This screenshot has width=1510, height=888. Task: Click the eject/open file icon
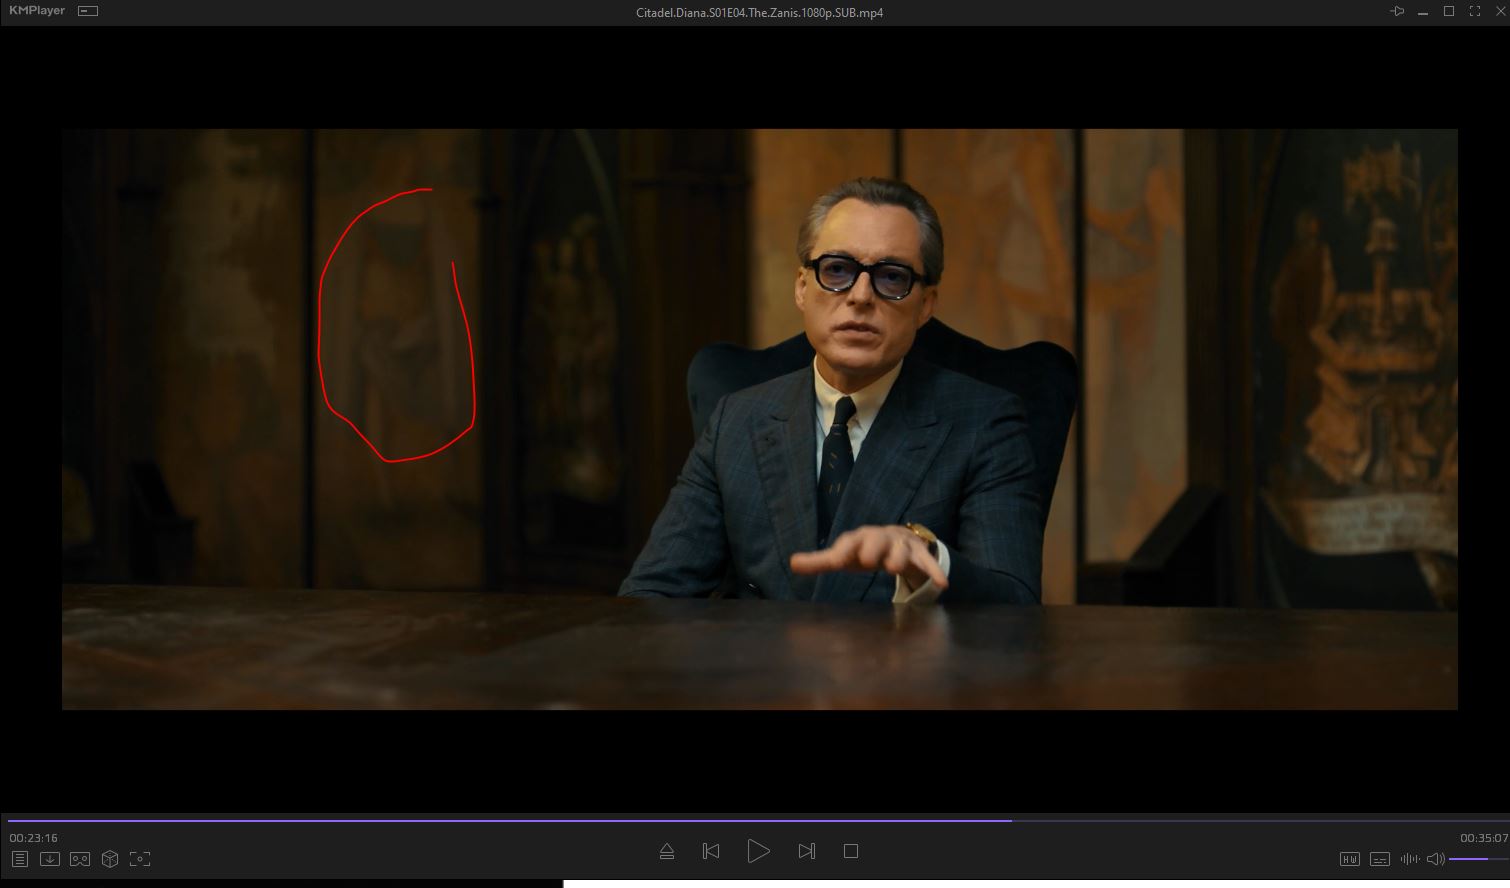point(667,852)
